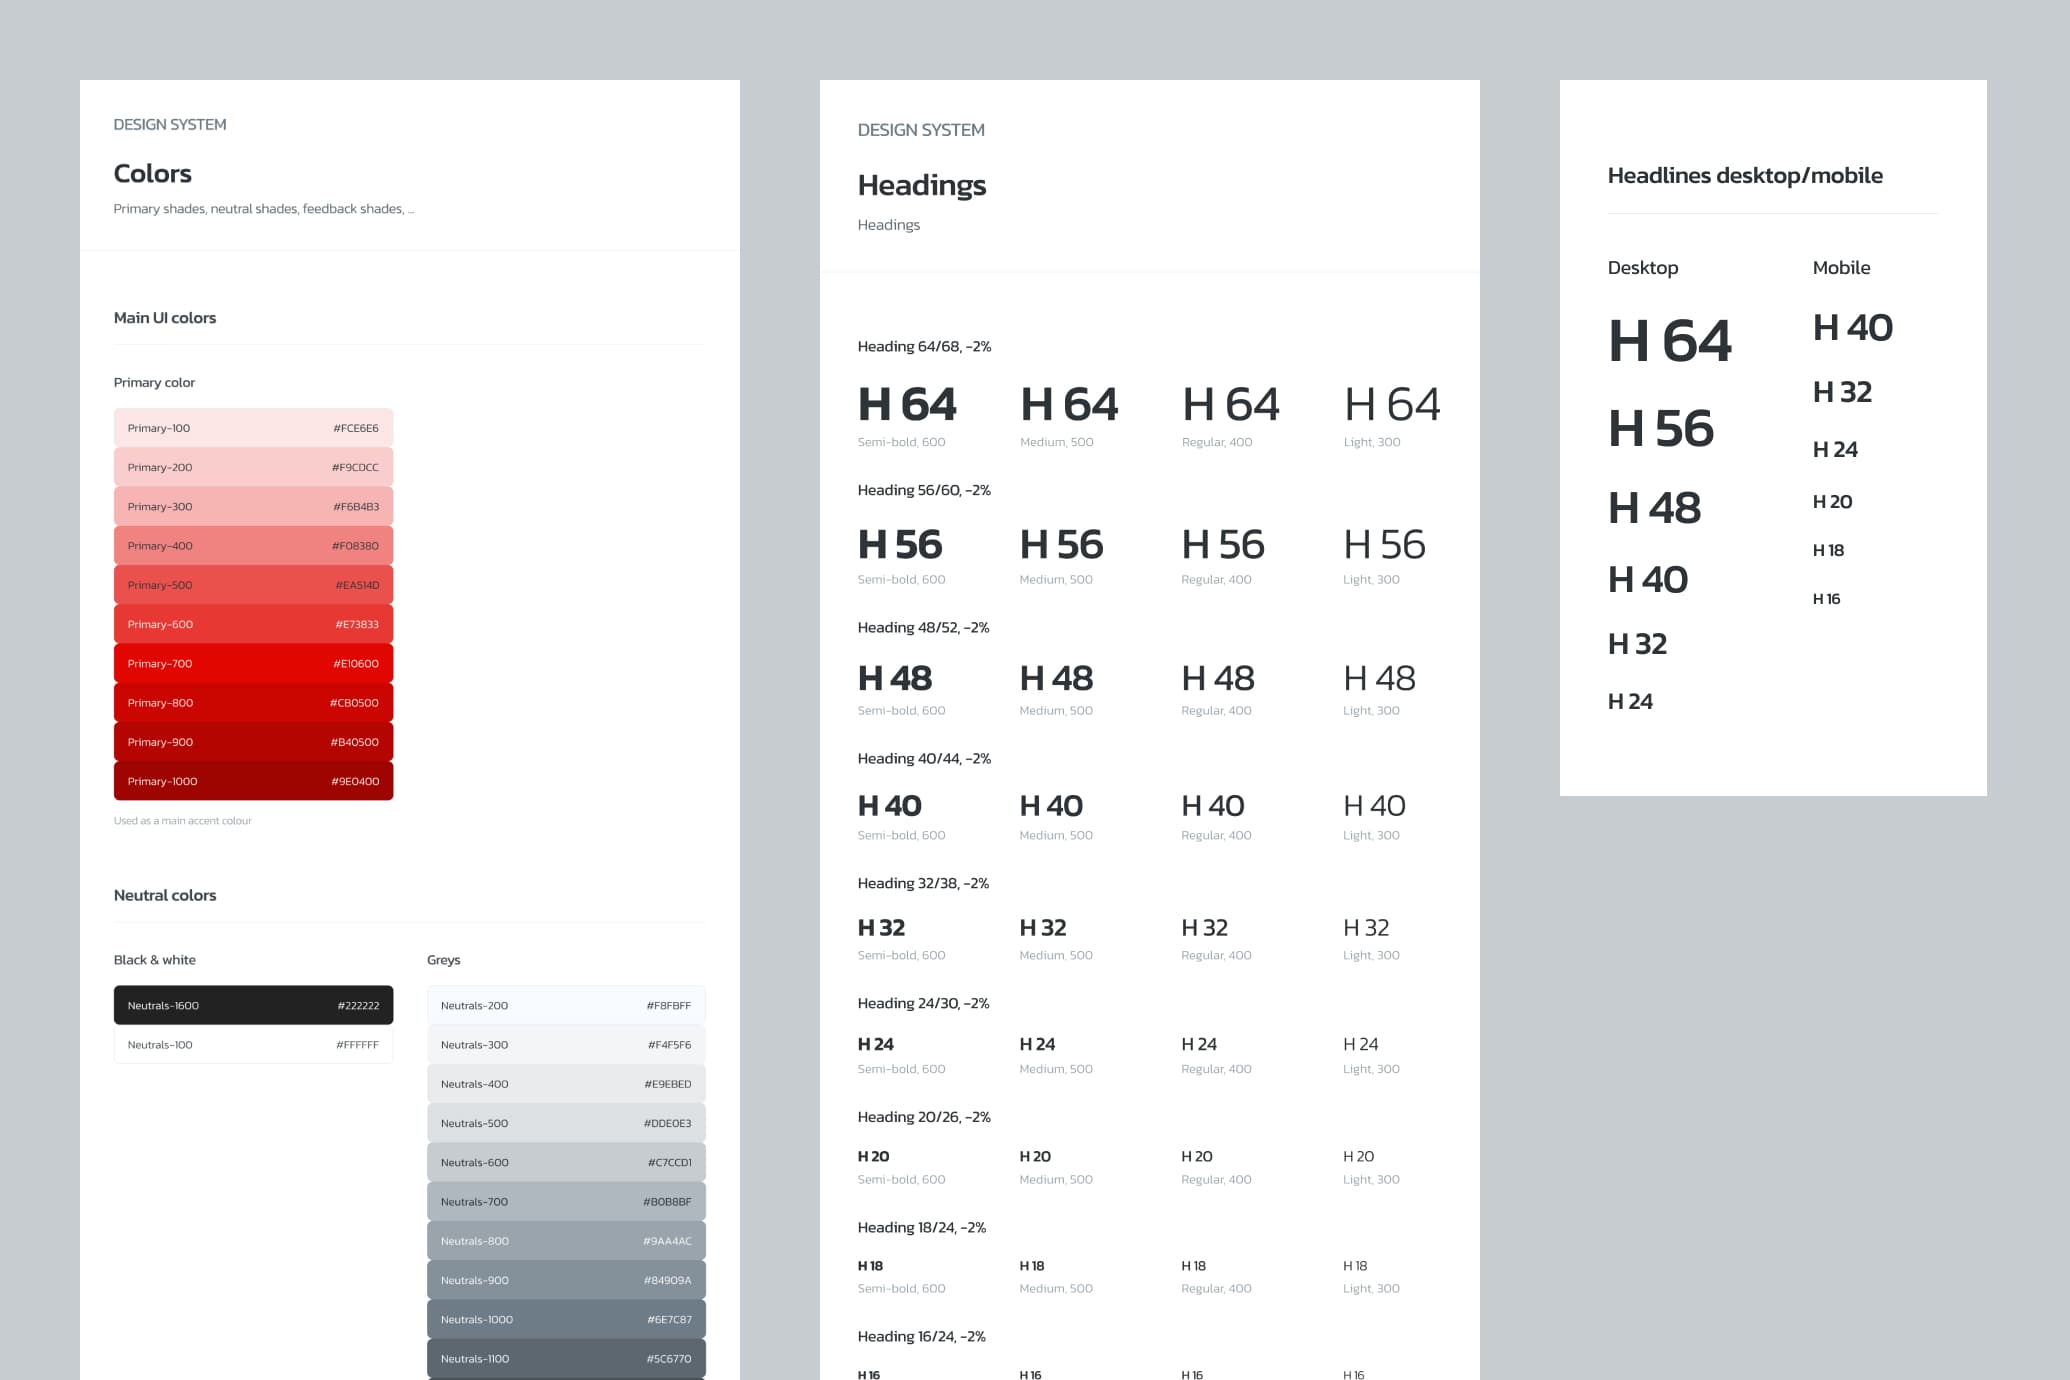Click the Neutral colors section header
Viewport: 2070px width, 1380px height.
point(164,895)
